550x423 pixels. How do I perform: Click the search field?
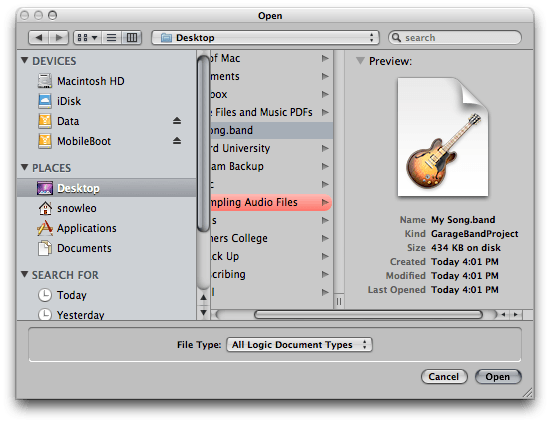pos(455,38)
